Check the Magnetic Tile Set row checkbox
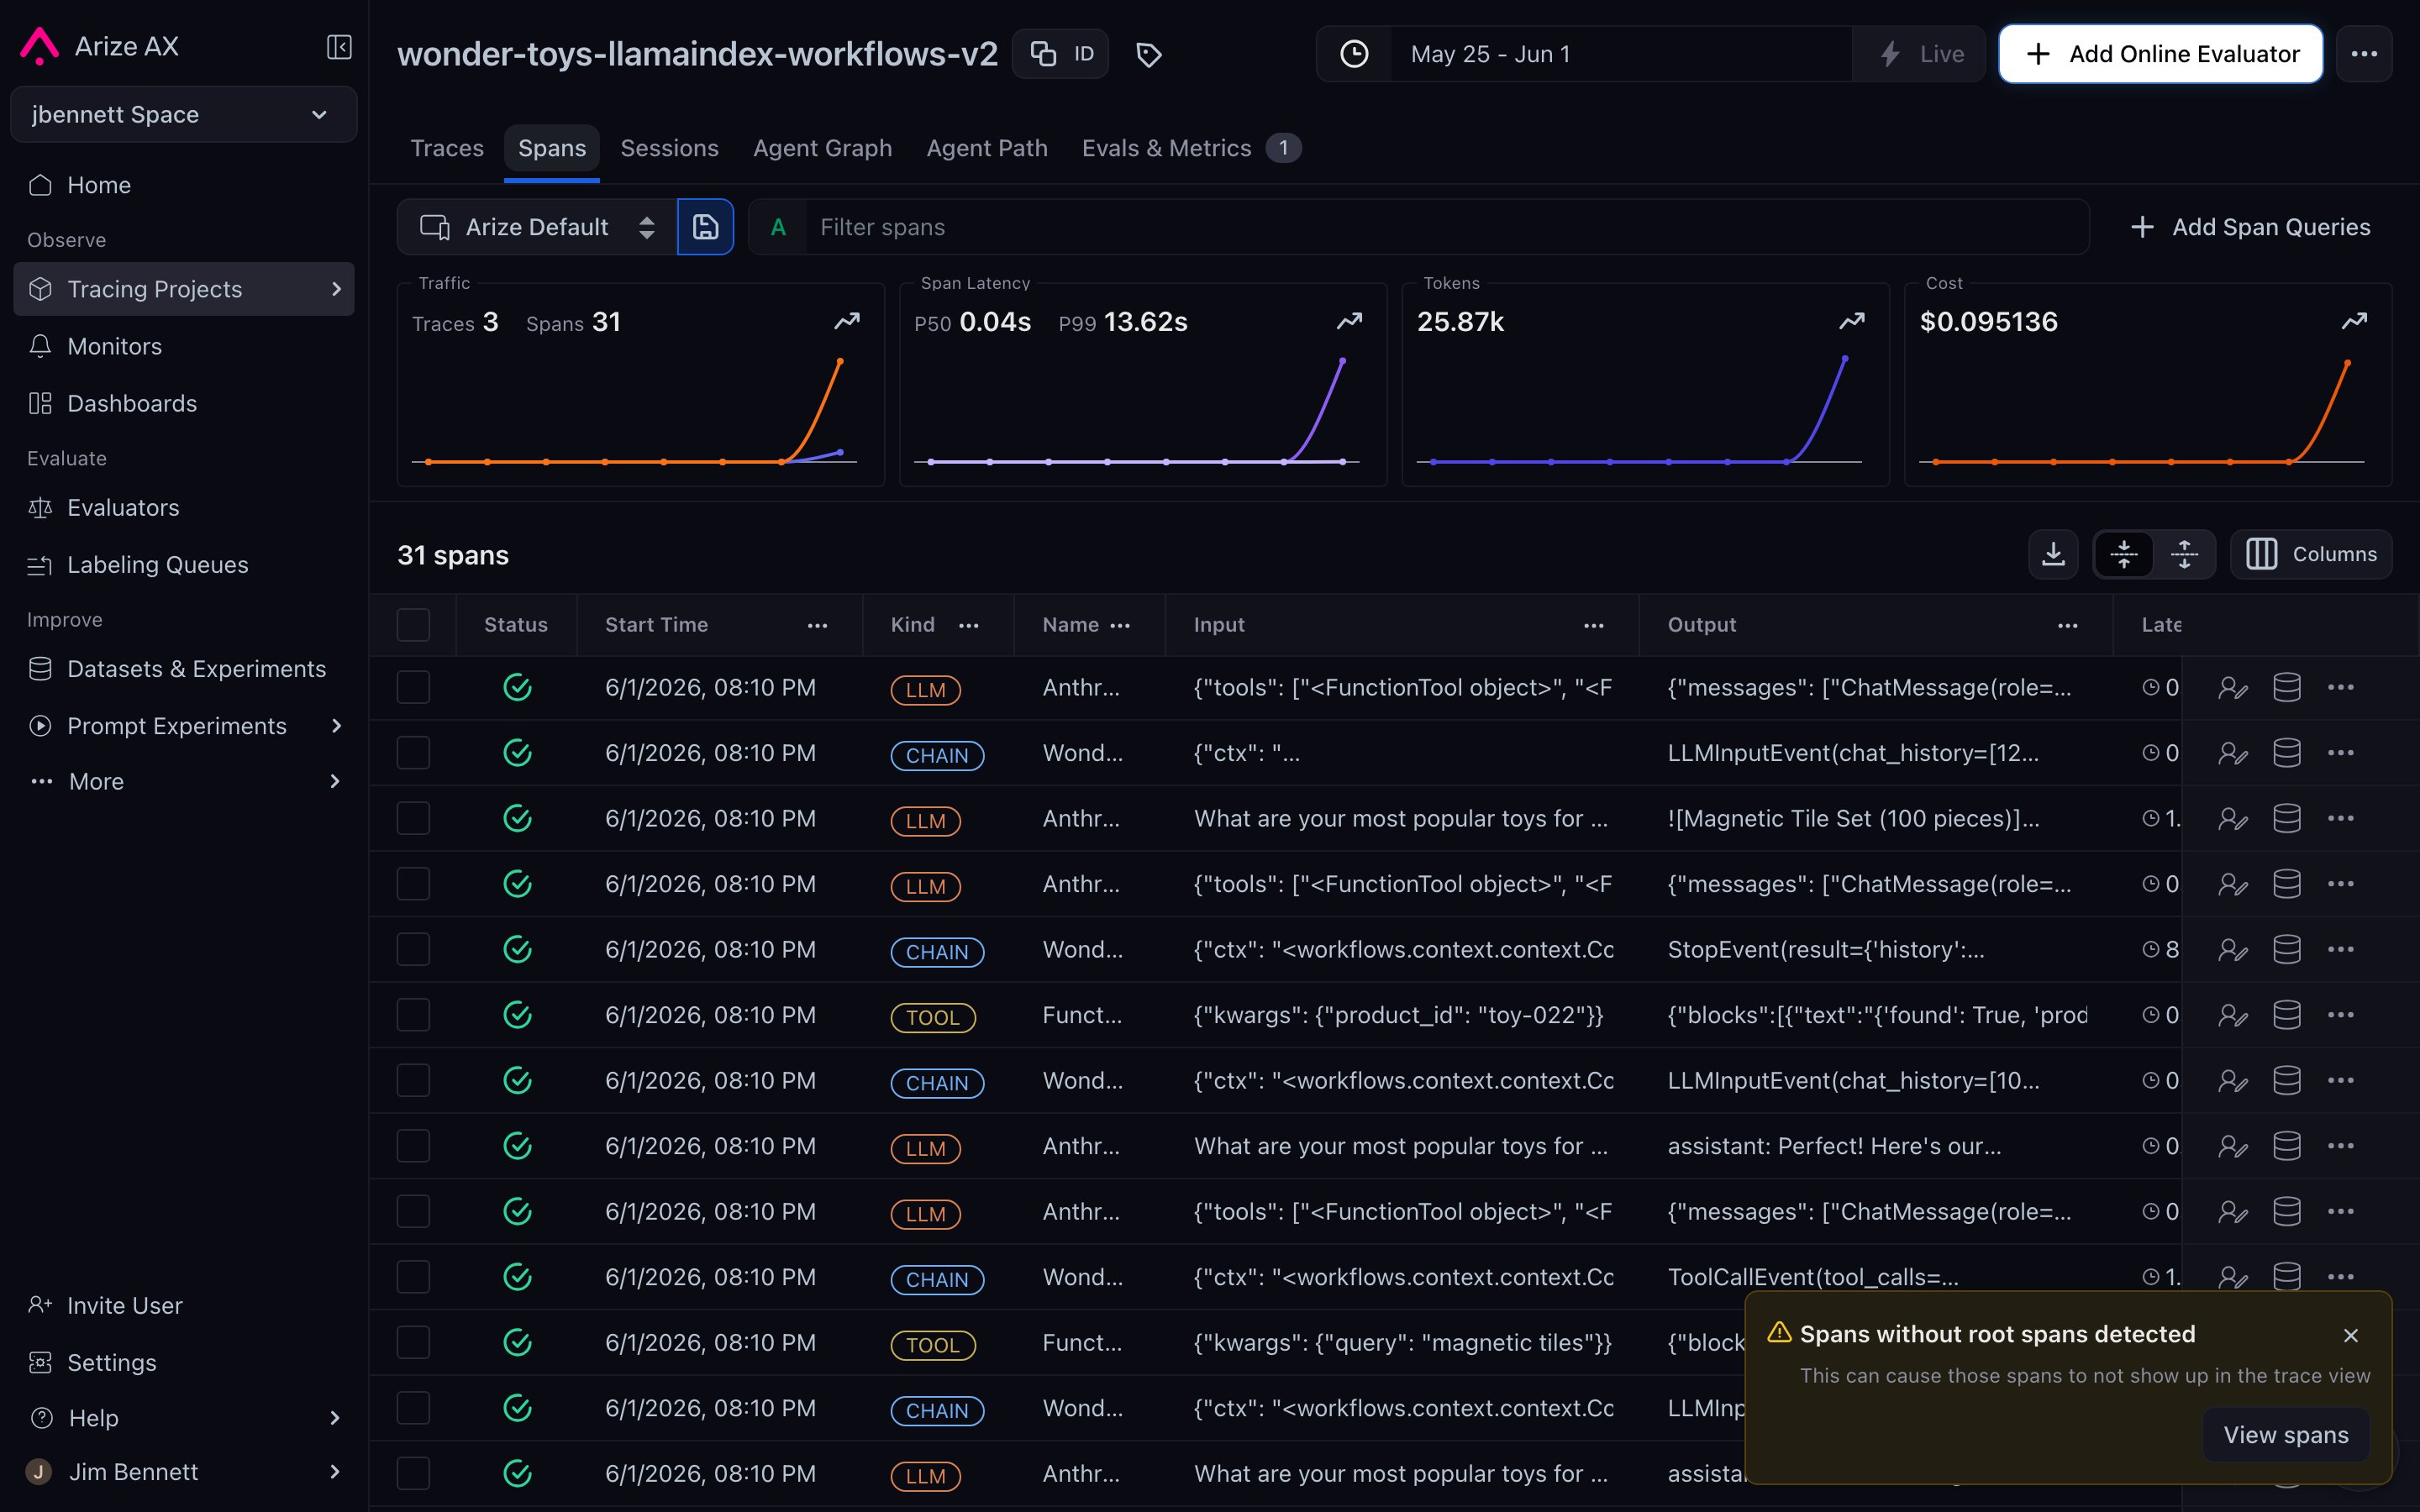The height and width of the screenshot is (1512, 2420). 413,819
